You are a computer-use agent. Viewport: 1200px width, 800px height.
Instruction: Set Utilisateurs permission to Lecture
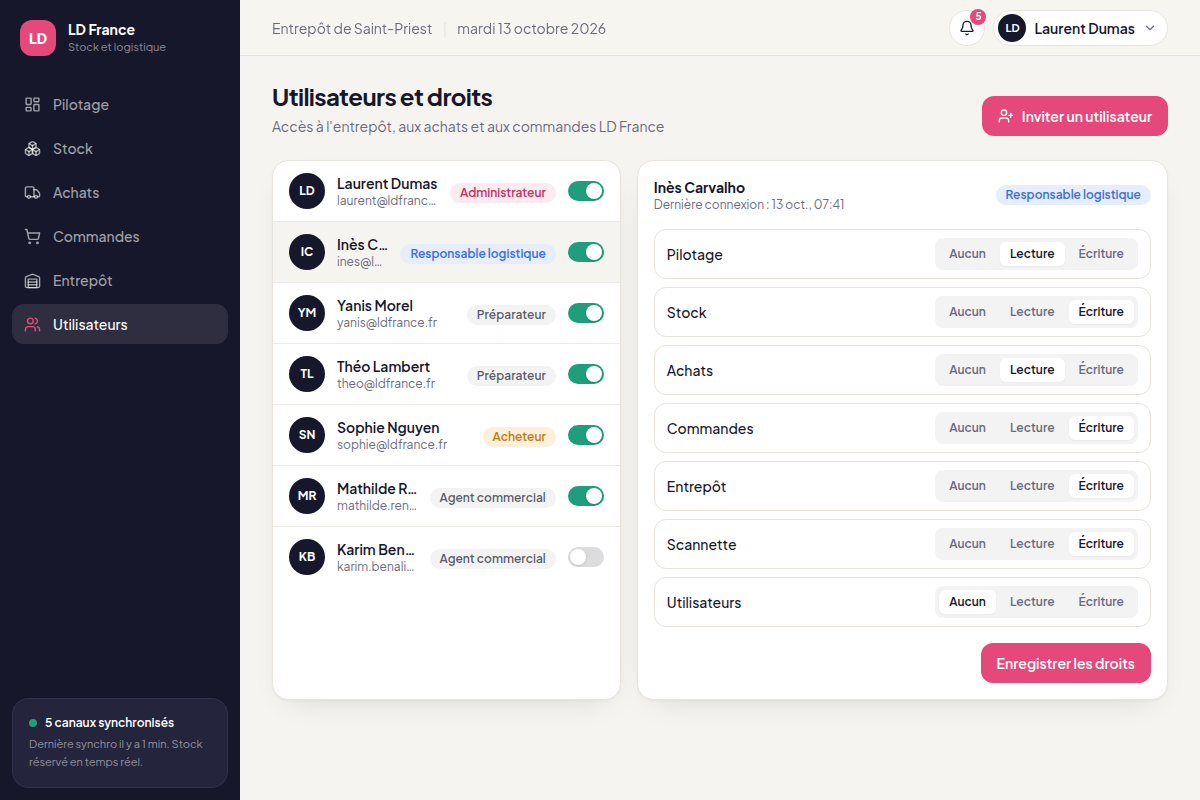pos(1032,602)
